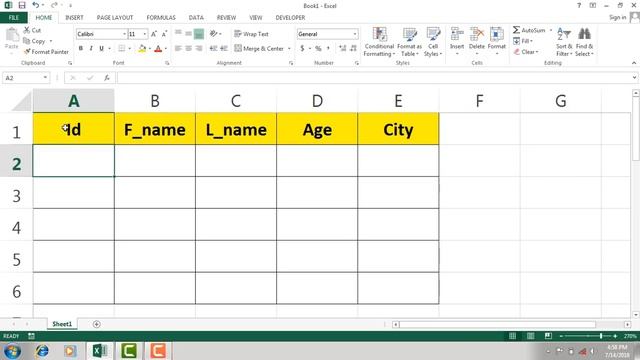Open the Cell Styles gallery
640x360 pixels.
tap(433, 42)
